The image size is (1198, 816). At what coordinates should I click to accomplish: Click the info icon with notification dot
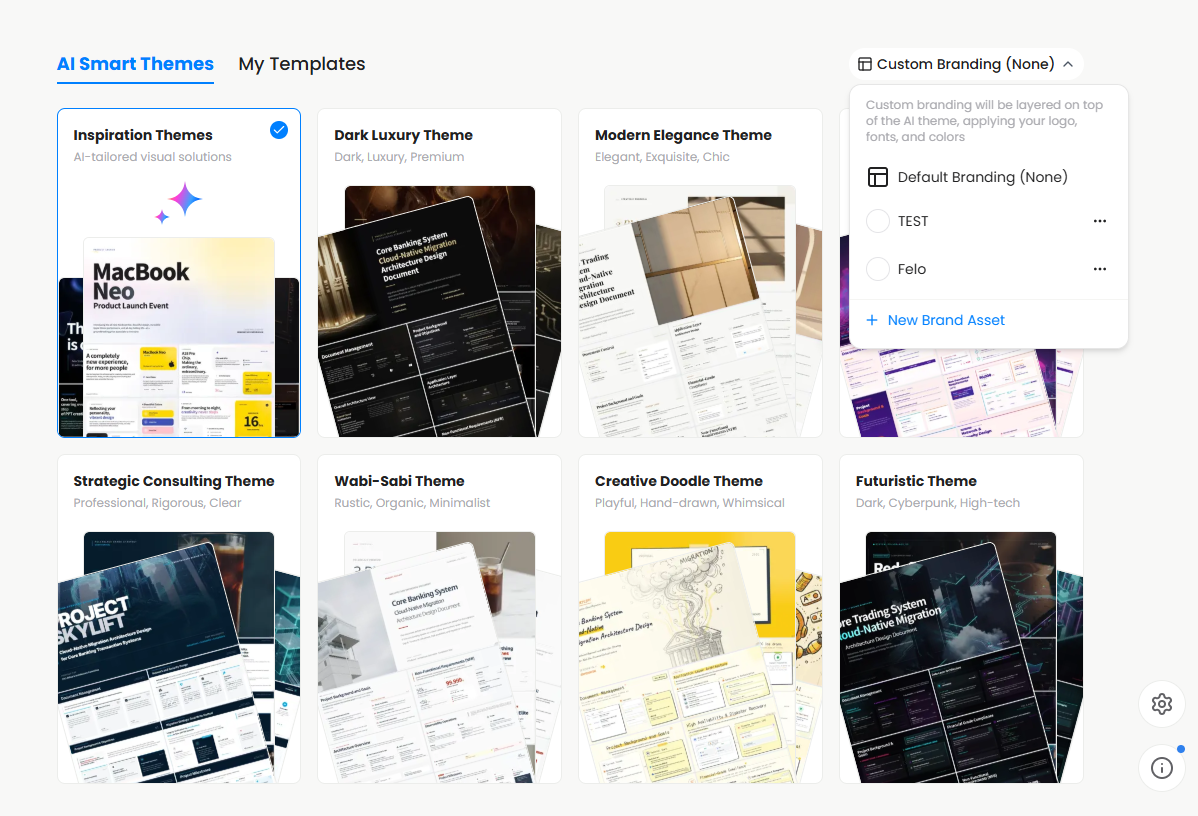tap(1161, 767)
